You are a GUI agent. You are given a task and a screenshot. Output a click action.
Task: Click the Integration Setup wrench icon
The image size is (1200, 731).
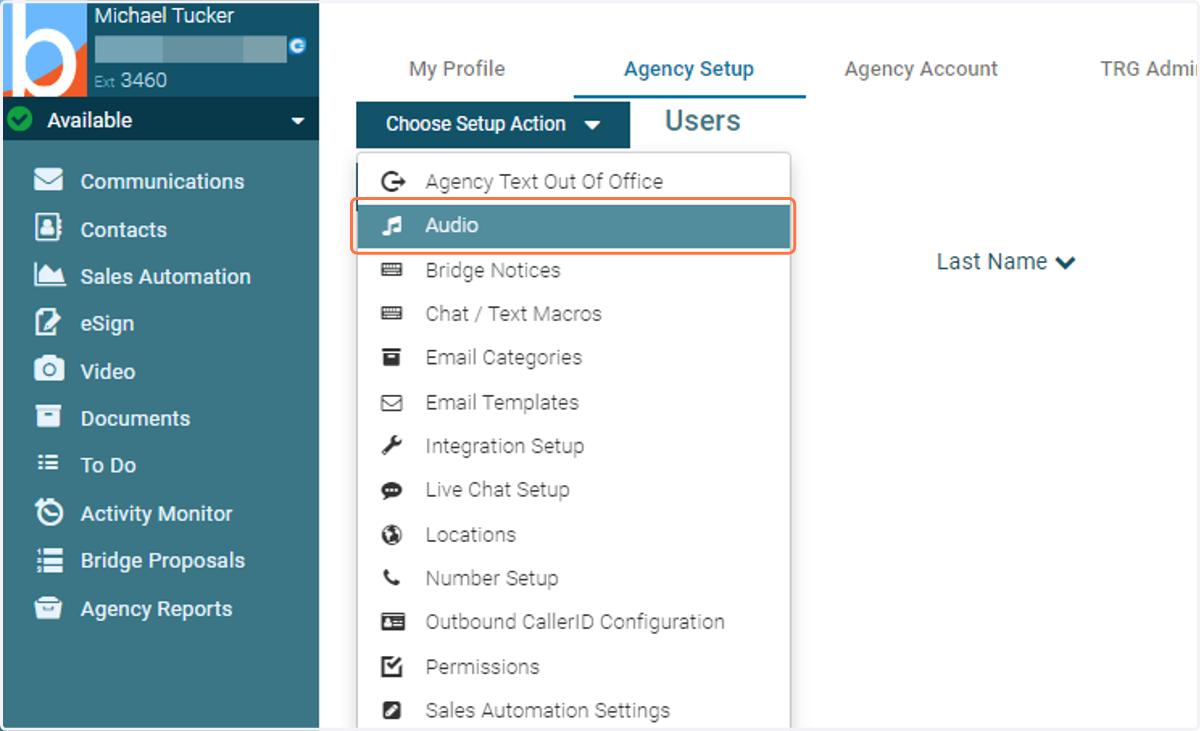click(x=392, y=446)
